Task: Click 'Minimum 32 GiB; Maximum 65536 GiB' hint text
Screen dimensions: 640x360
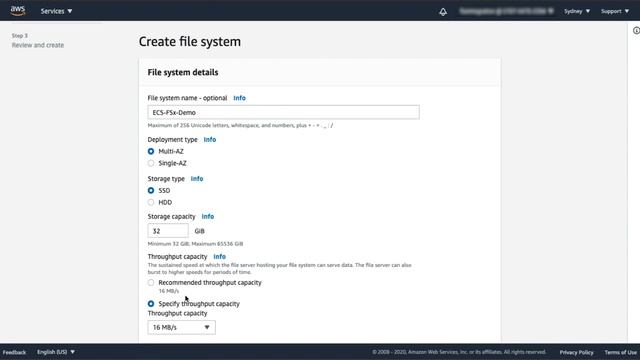Action: 195,244
